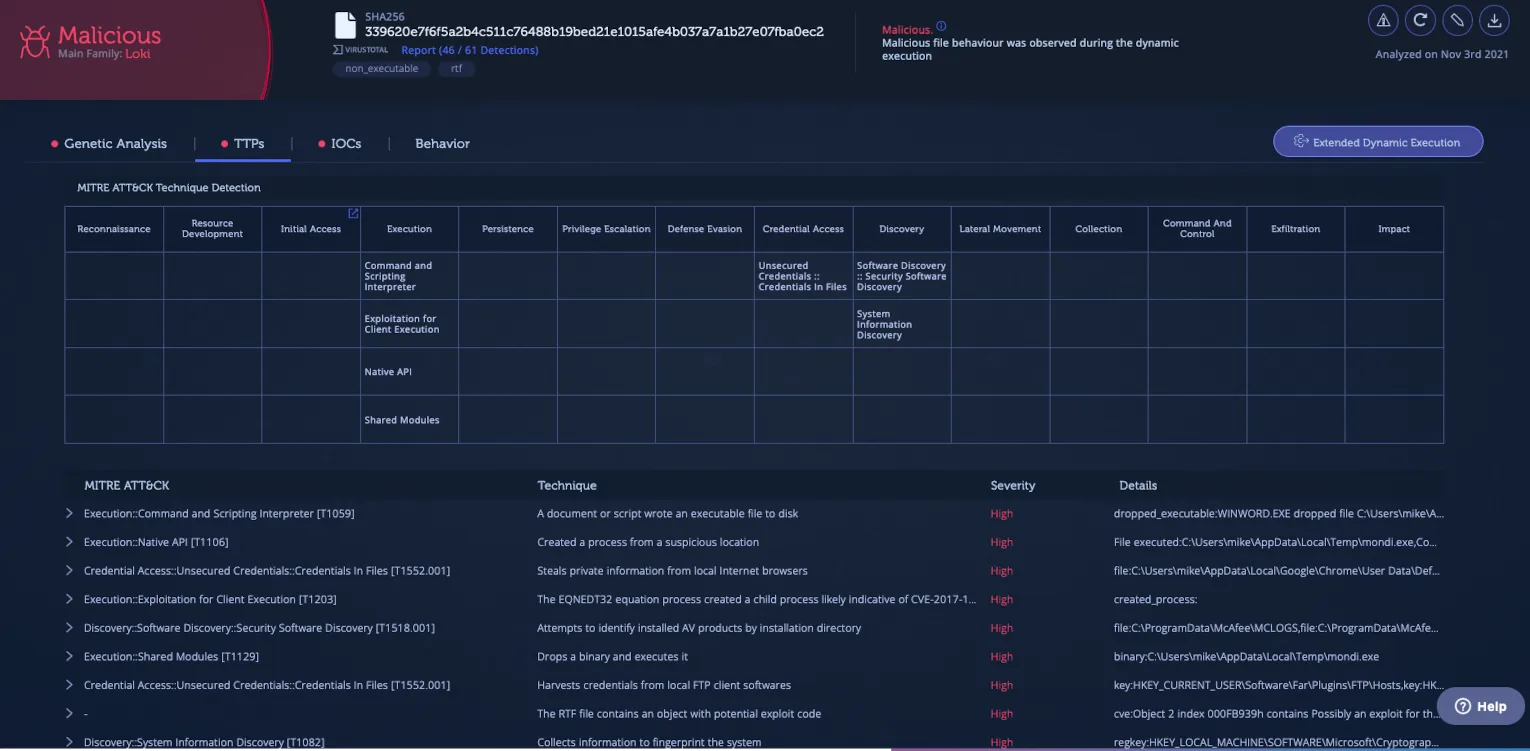1530x751 pixels.
Task: Expand the Harvests FTP credentials row
Action: pos(69,685)
